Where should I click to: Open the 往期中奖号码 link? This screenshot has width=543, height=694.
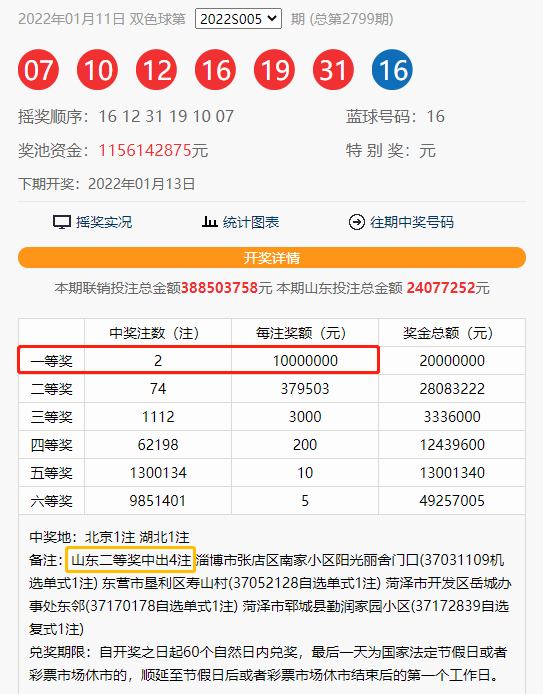click(412, 222)
